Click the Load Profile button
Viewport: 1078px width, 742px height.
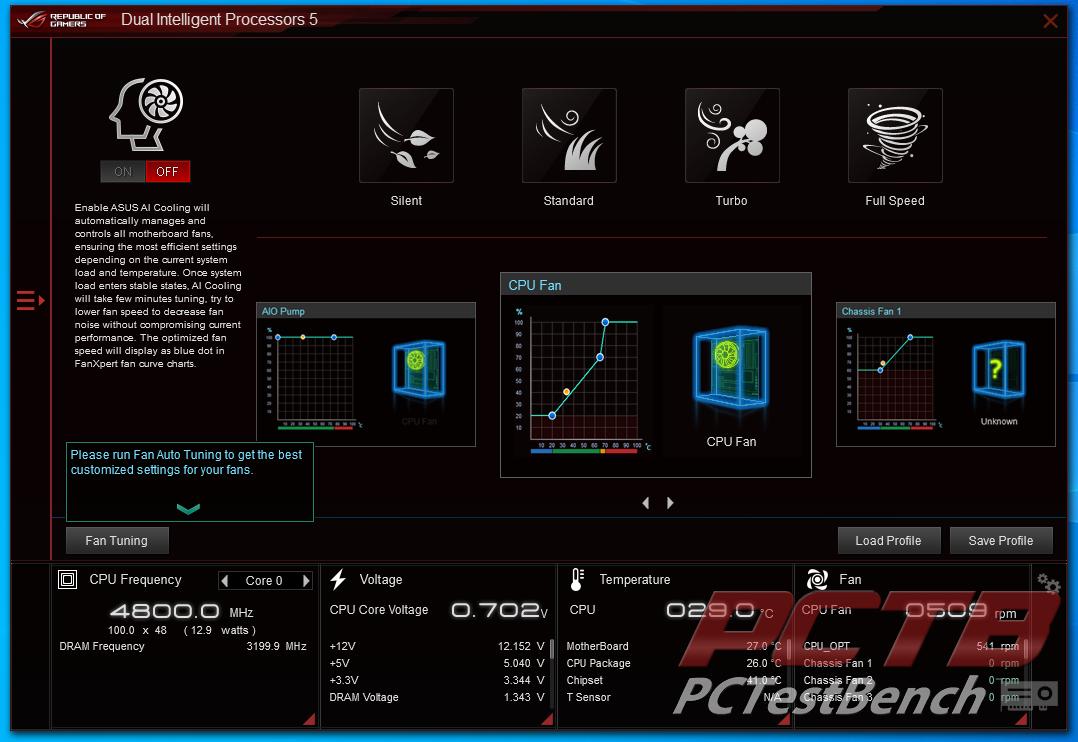pyautogui.click(x=888, y=541)
